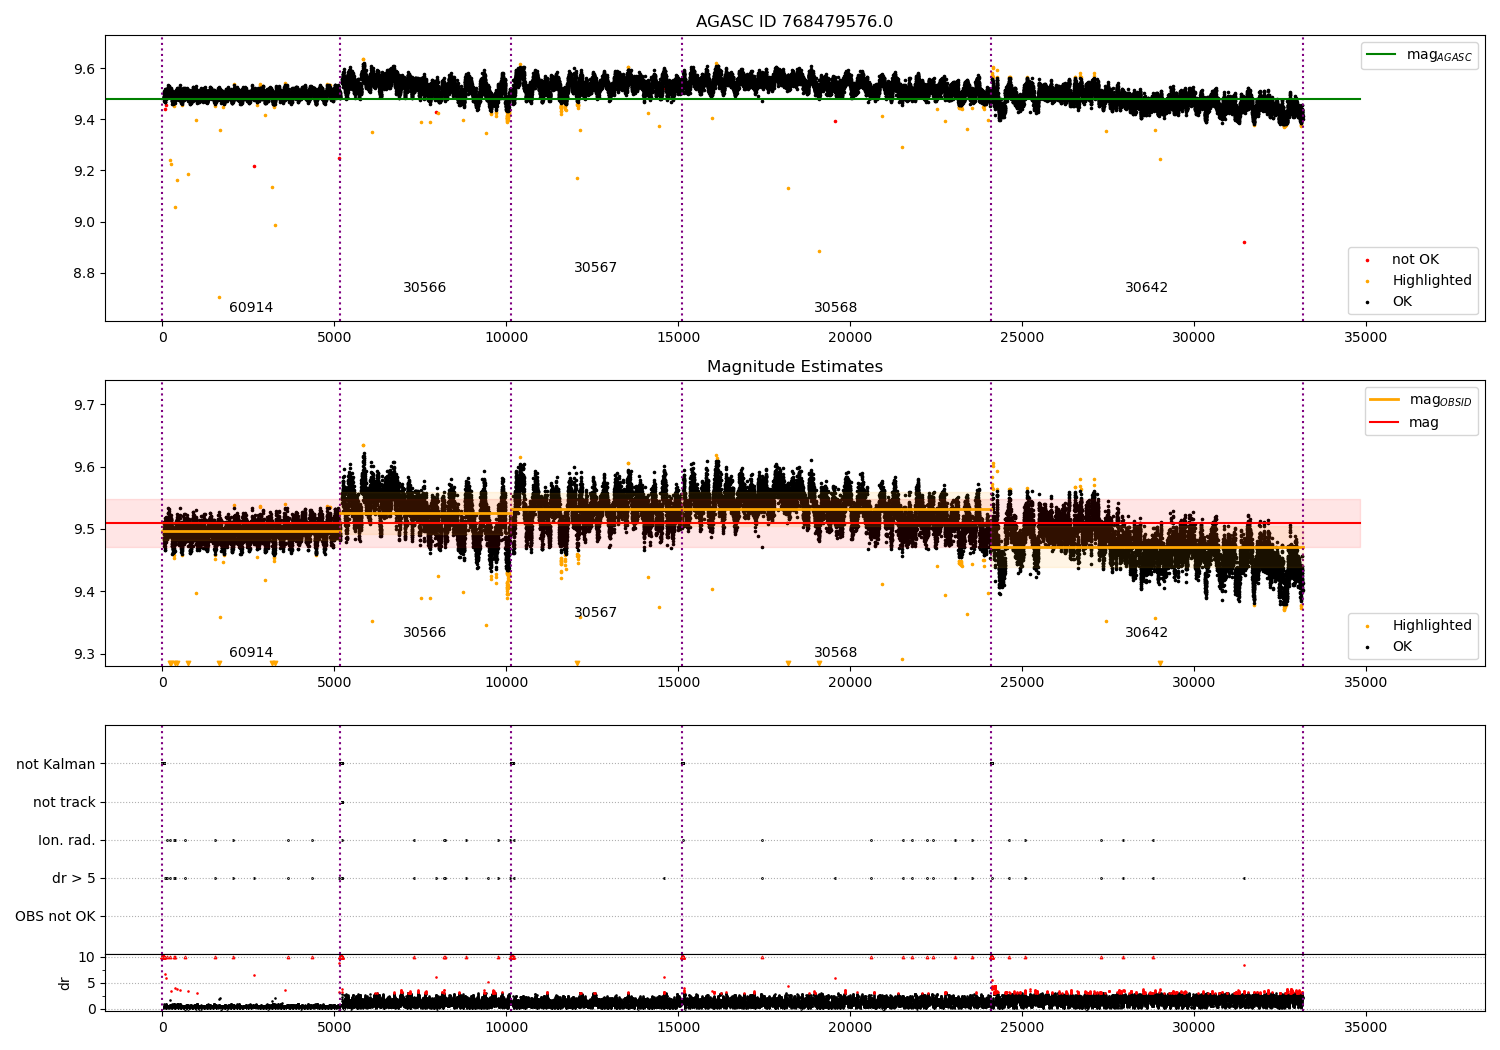Click the 'OK' legend entry in the top plot
This screenshot has height=1050, width=1500.
(x=1402, y=302)
